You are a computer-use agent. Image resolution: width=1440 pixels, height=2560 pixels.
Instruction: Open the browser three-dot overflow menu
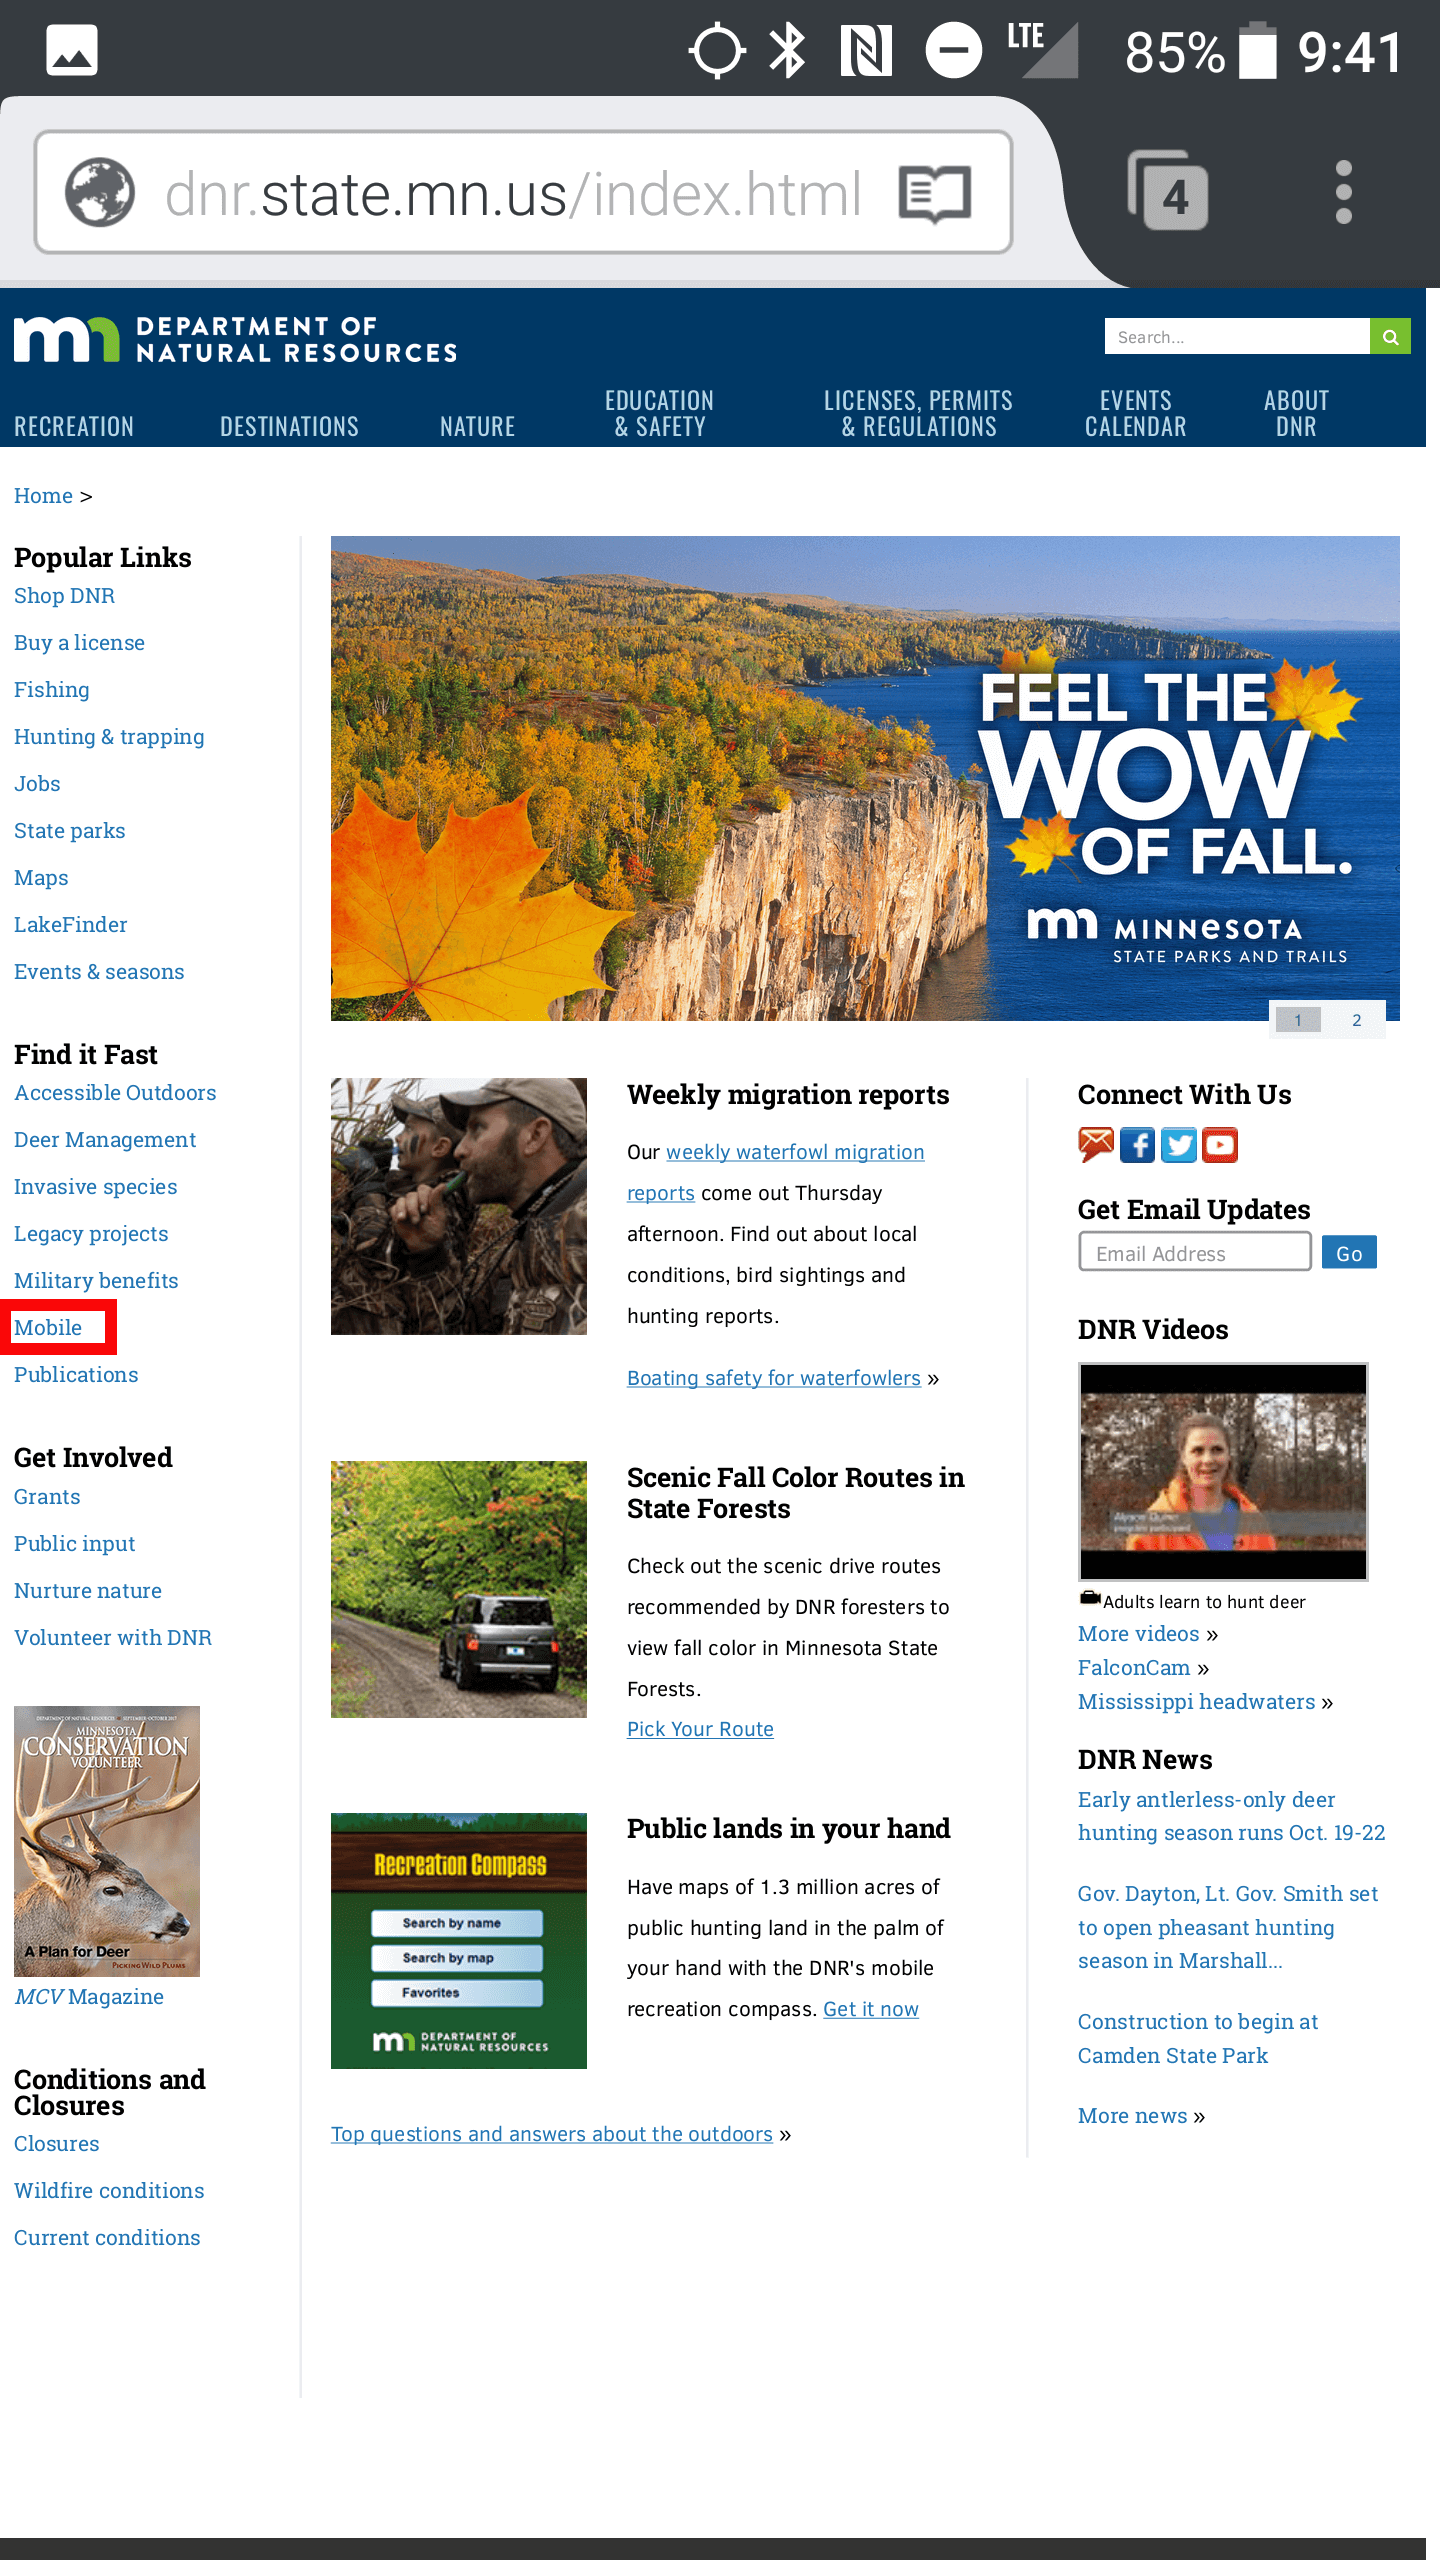coord(1343,192)
